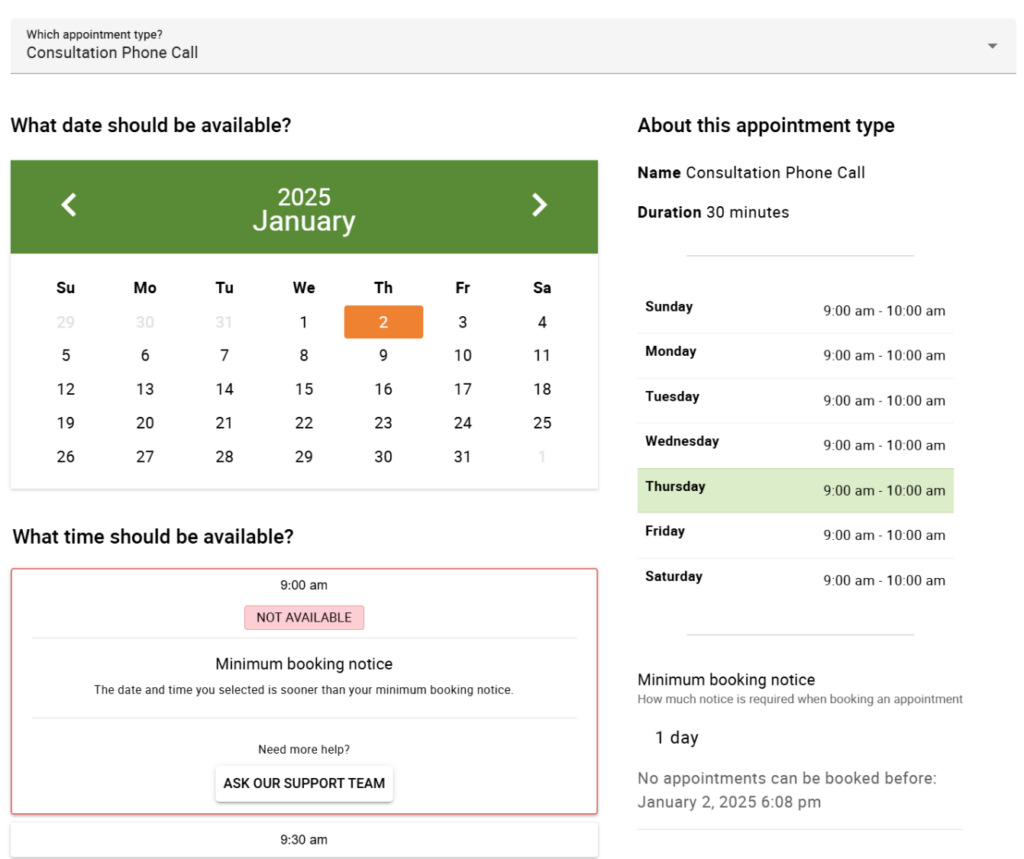Select the 26th in the calendar
Image resolution: width=1024 pixels, height=859 pixels.
pyautogui.click(x=65, y=457)
